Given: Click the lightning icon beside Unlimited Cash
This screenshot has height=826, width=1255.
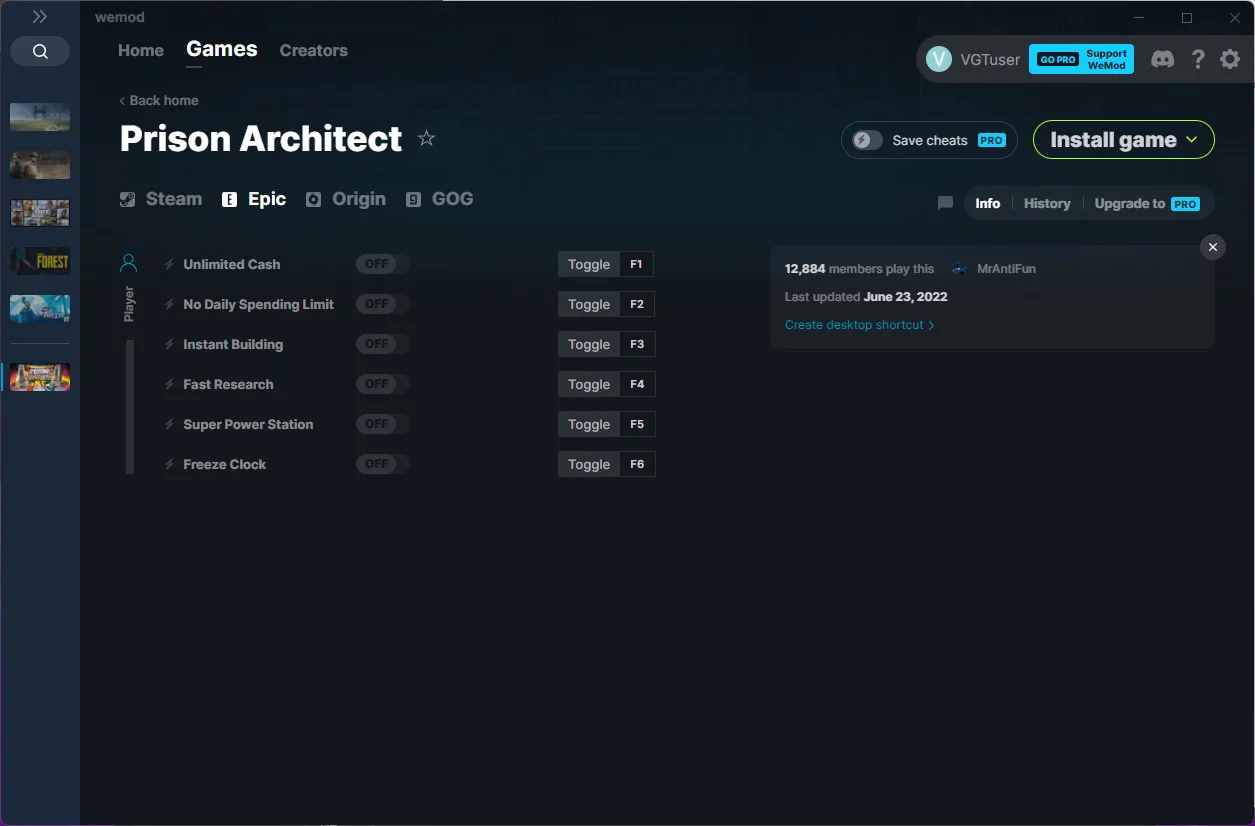Looking at the screenshot, I should tap(170, 264).
